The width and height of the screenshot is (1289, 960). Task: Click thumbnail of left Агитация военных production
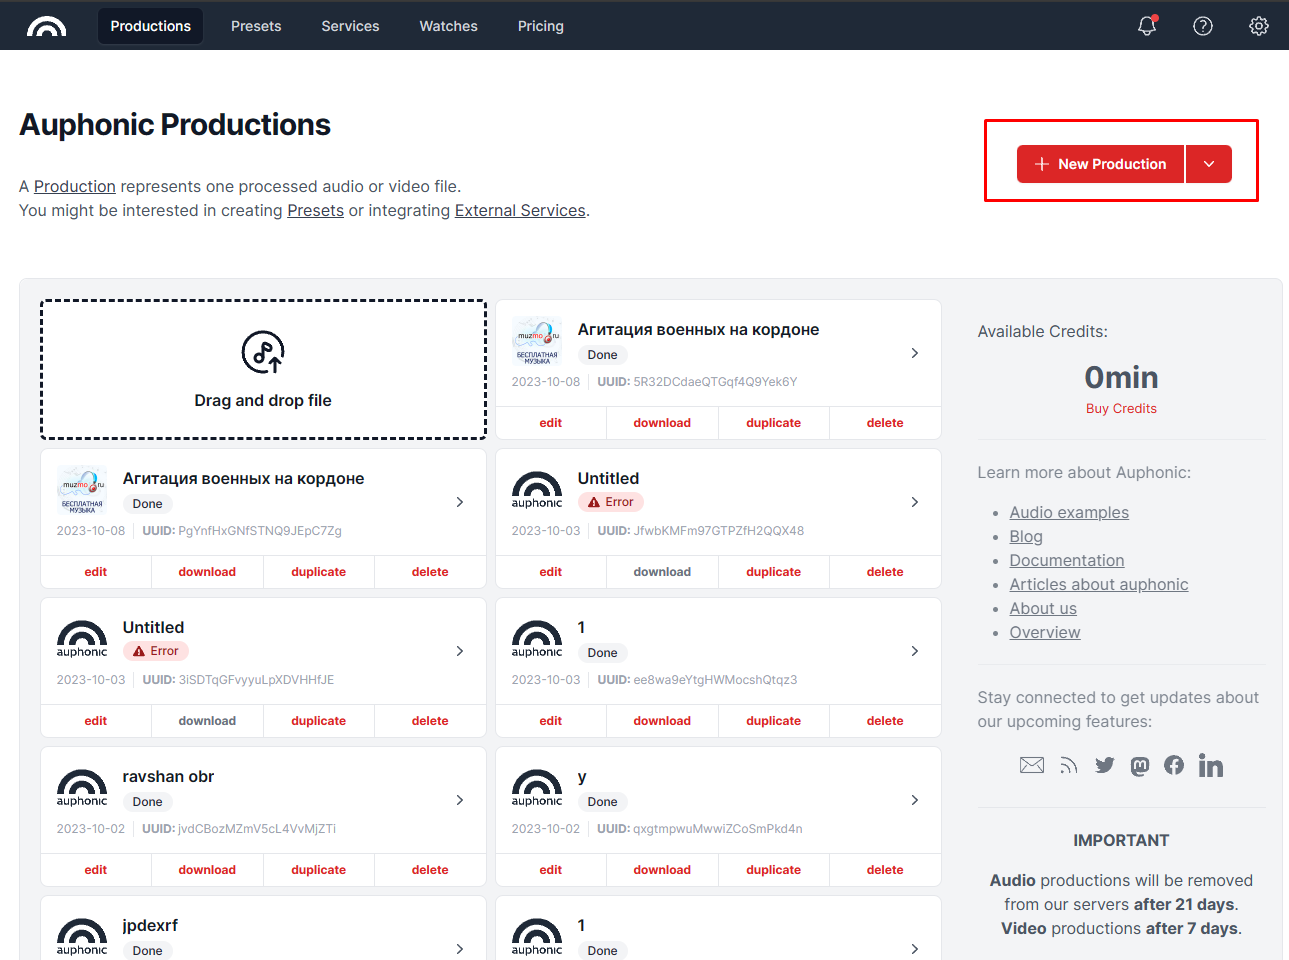click(x=82, y=491)
